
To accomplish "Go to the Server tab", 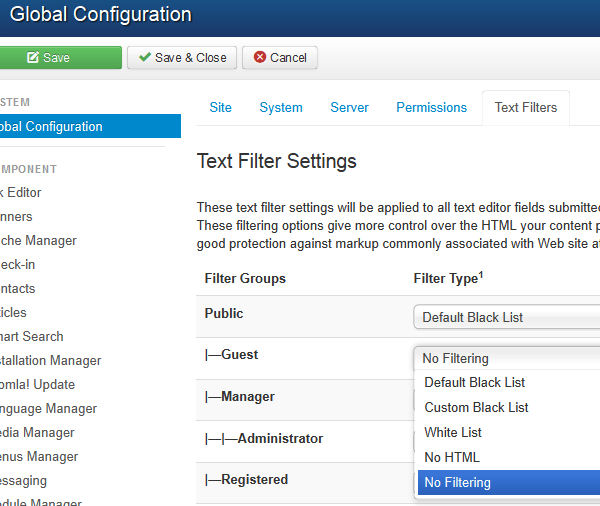I will pyautogui.click(x=349, y=107).
